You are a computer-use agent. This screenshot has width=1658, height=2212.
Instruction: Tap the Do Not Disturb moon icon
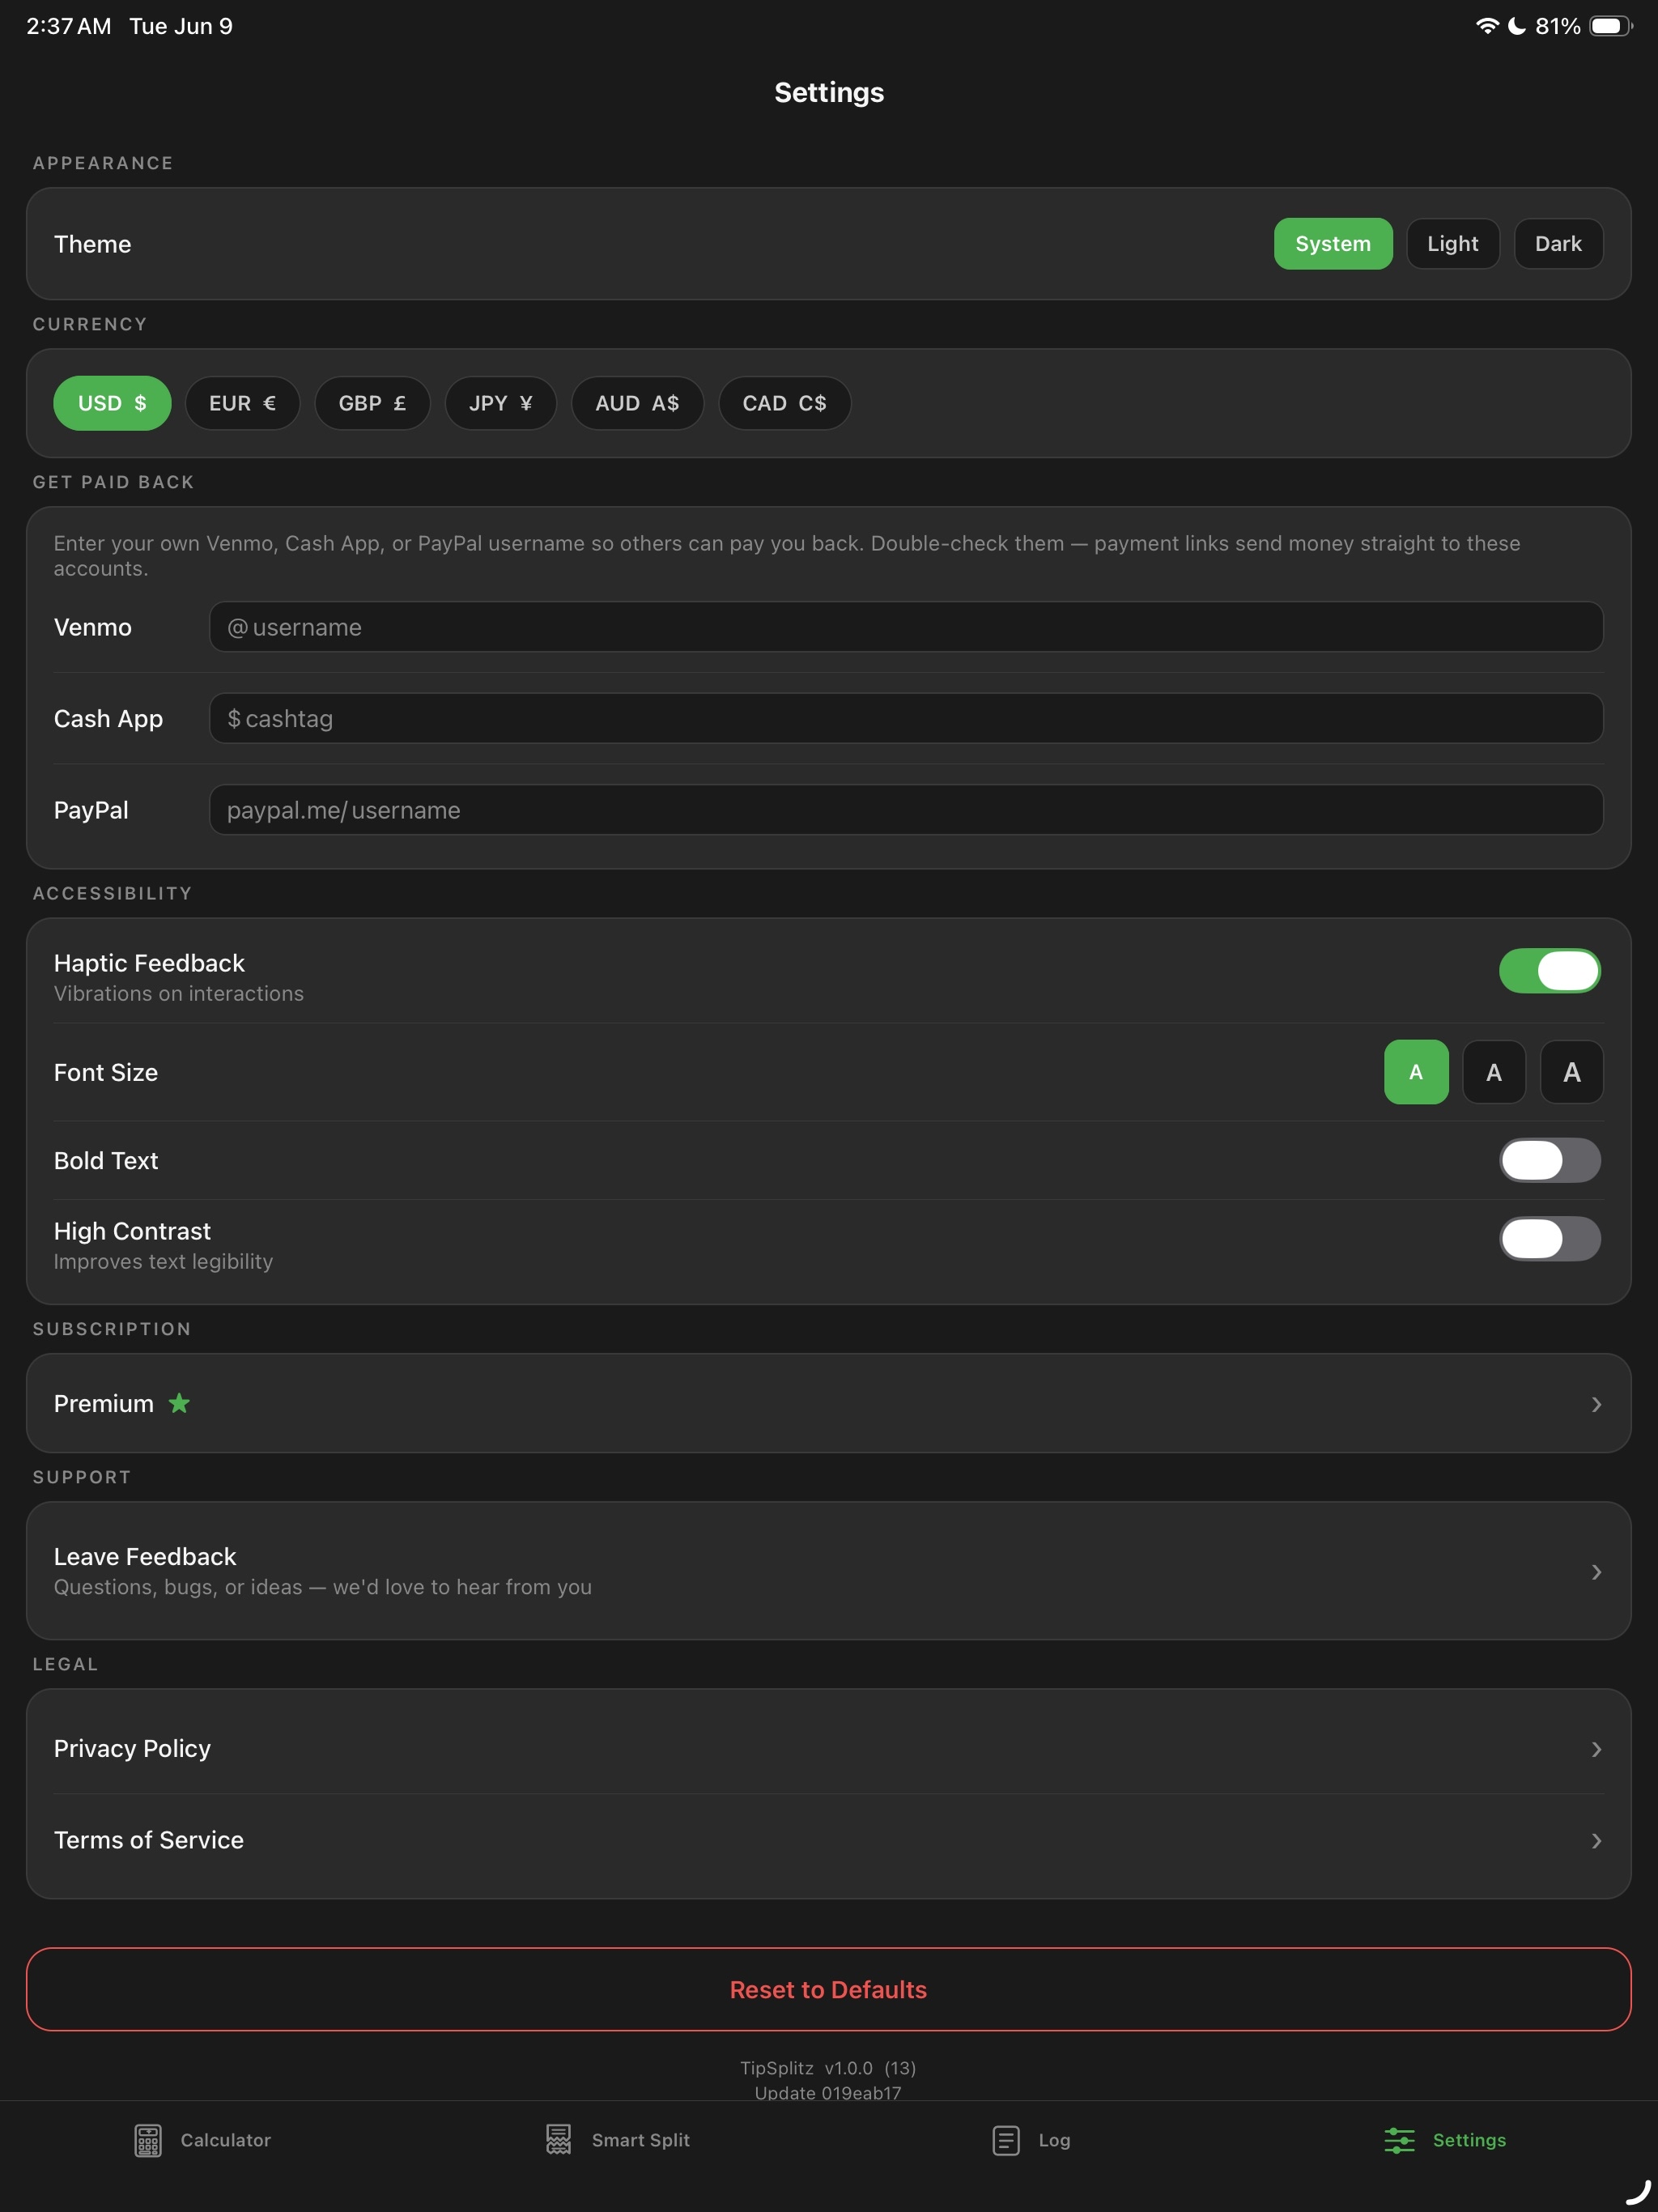1517,26
